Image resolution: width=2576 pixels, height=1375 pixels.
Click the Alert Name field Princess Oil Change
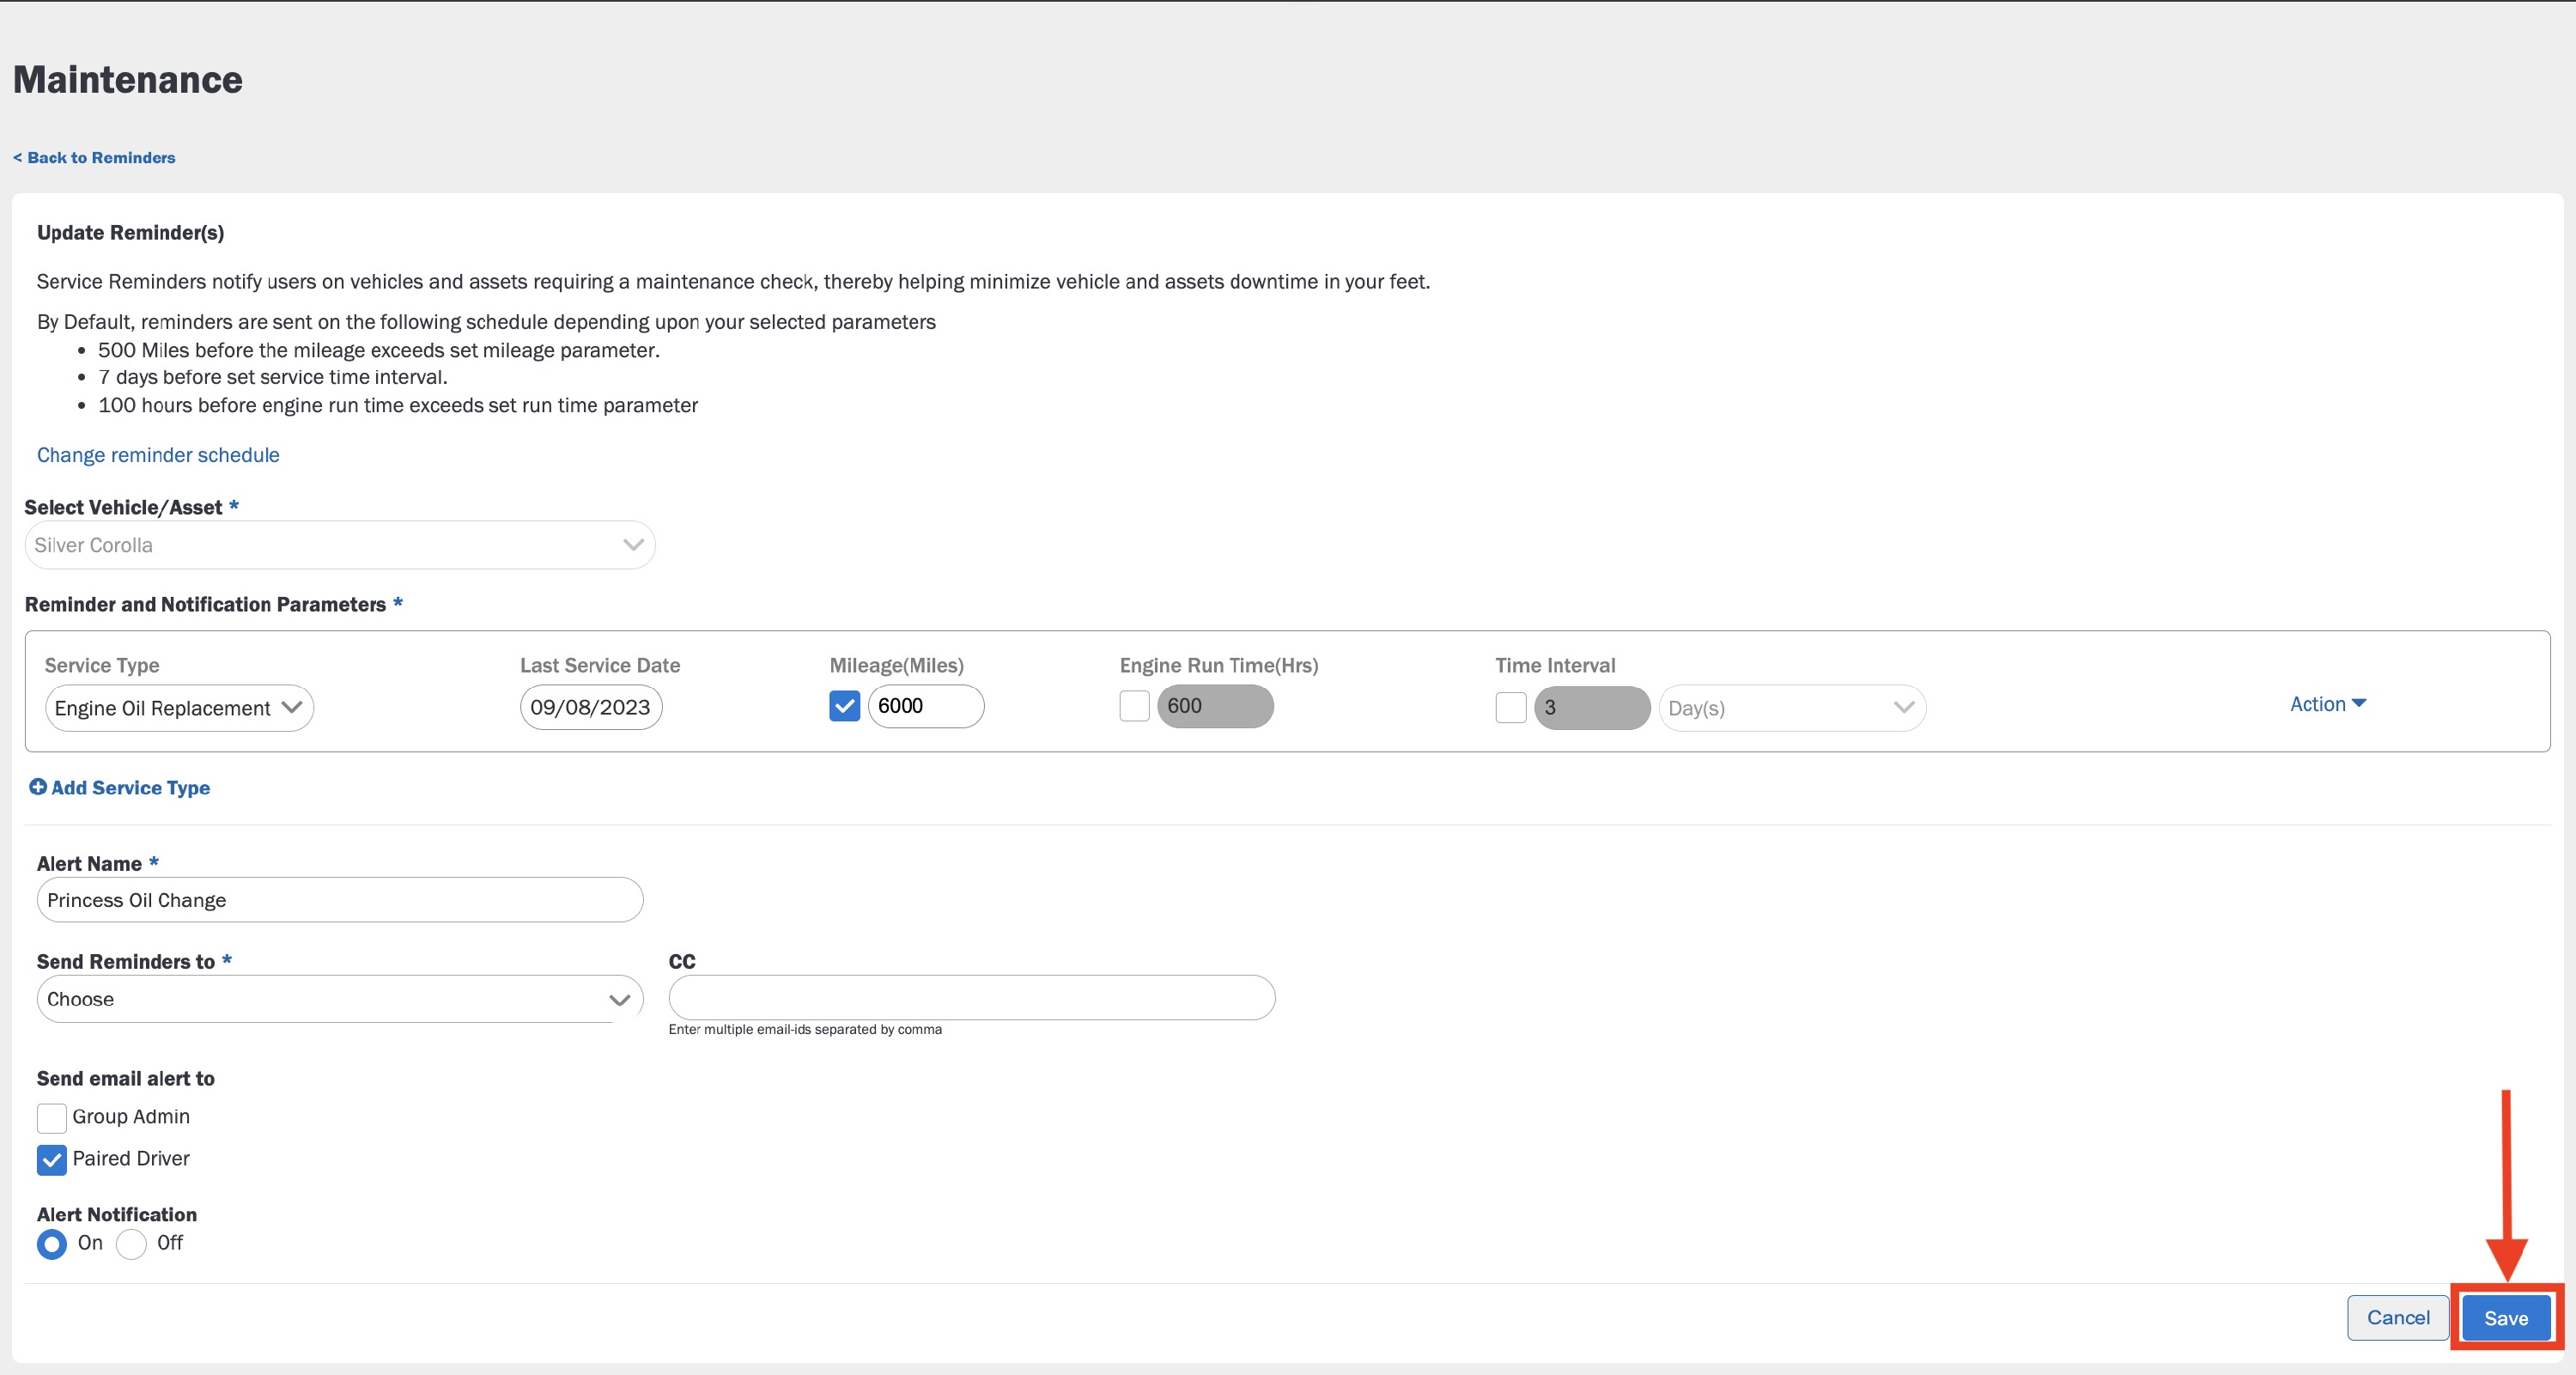(340, 900)
